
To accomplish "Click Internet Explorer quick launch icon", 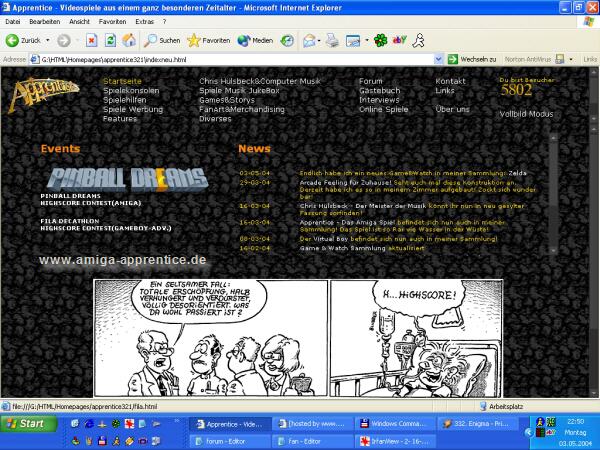I will coord(89,424).
